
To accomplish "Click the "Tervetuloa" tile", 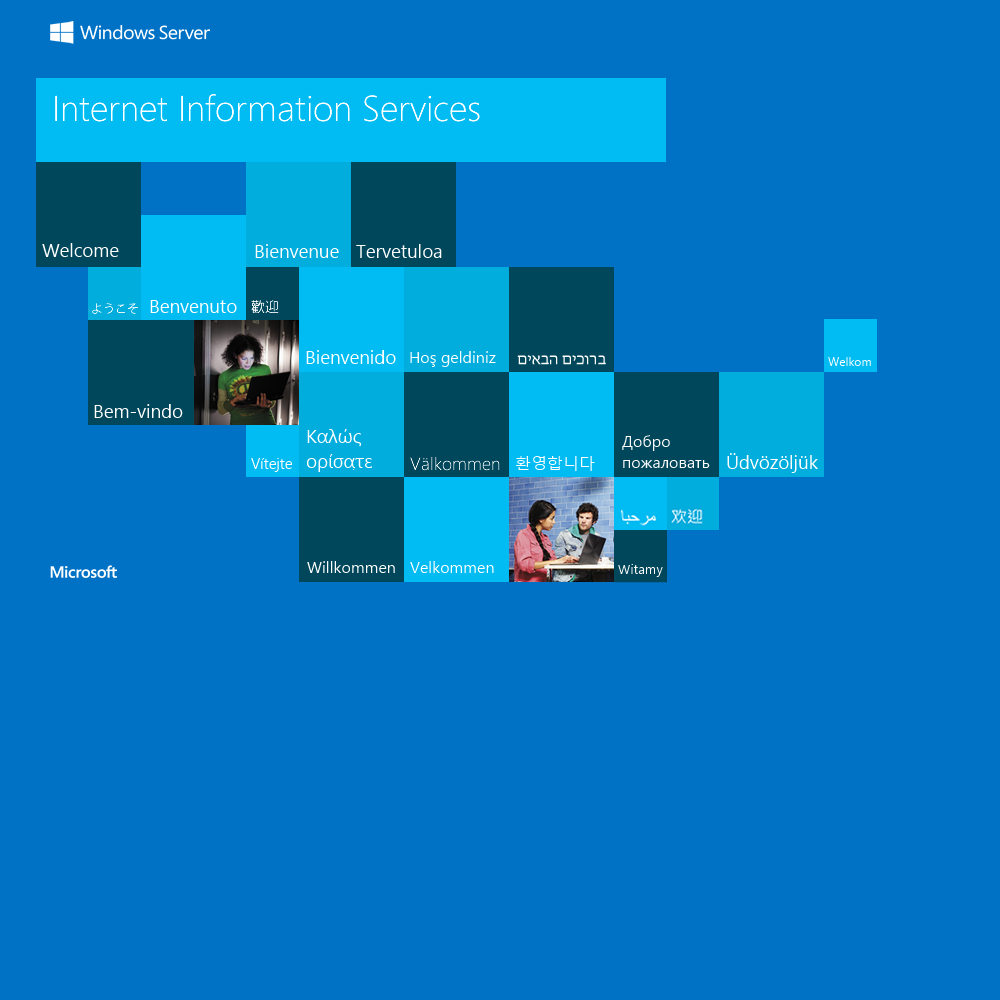I will (x=403, y=214).
